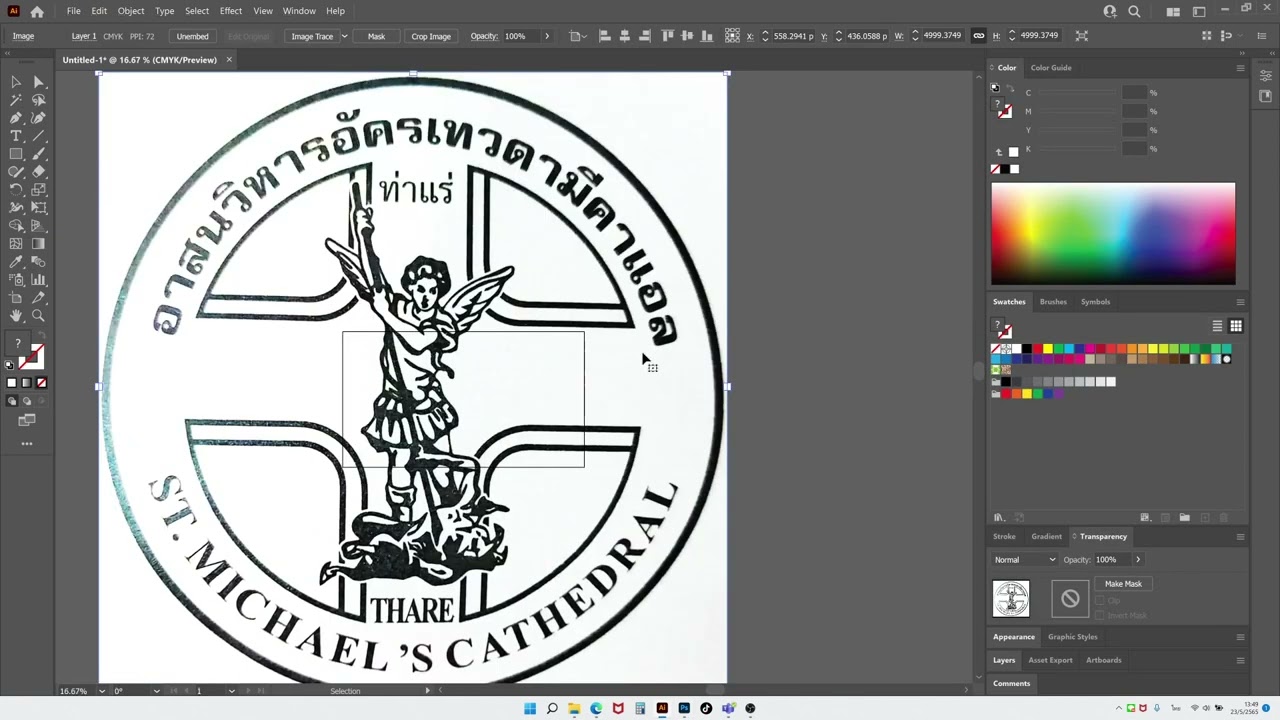Screen dimensions: 1280x720
Task: Switch to the Symbols tab
Action: pyautogui.click(x=1095, y=302)
